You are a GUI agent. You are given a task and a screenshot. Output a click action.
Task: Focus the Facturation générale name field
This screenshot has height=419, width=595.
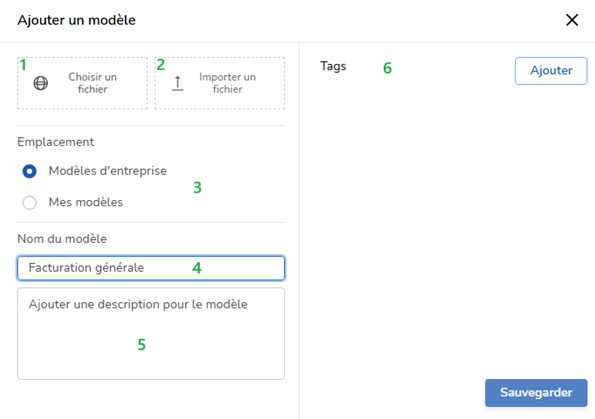[x=151, y=268]
